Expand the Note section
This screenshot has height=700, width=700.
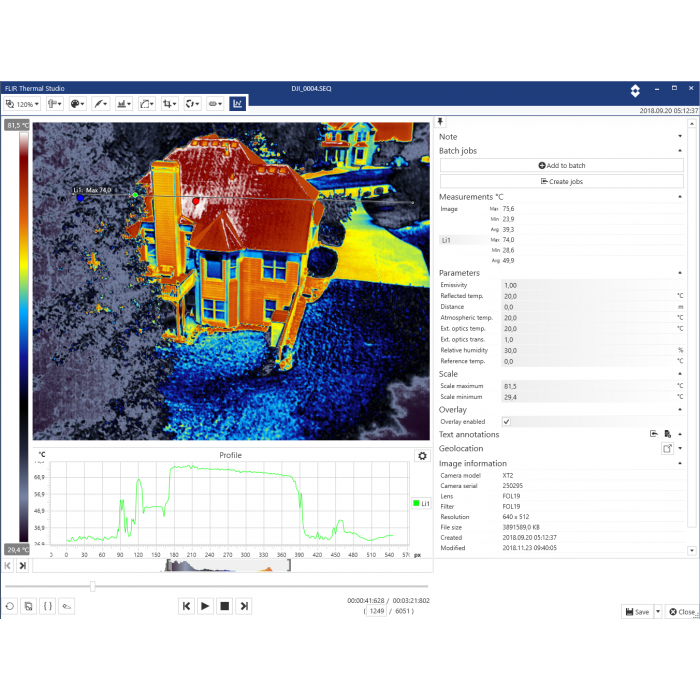680,136
